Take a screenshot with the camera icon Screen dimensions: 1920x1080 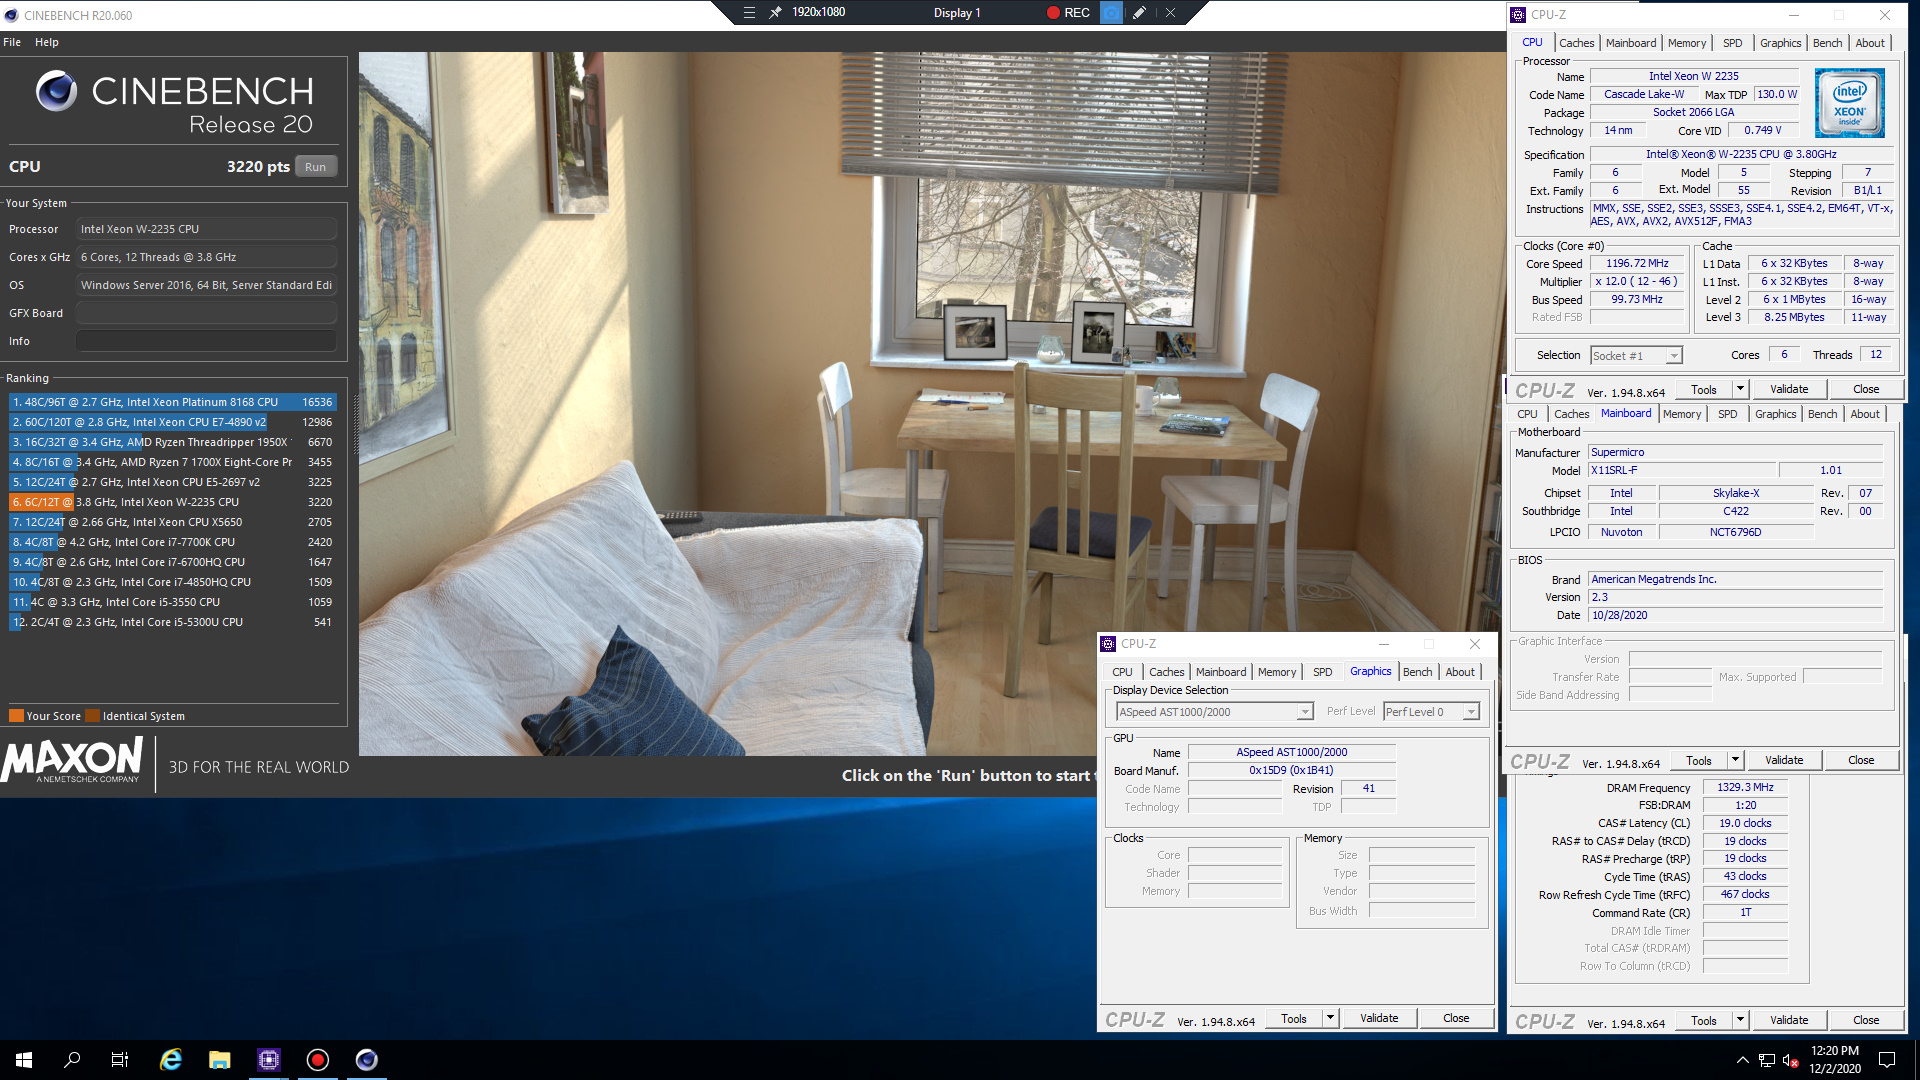click(1111, 13)
